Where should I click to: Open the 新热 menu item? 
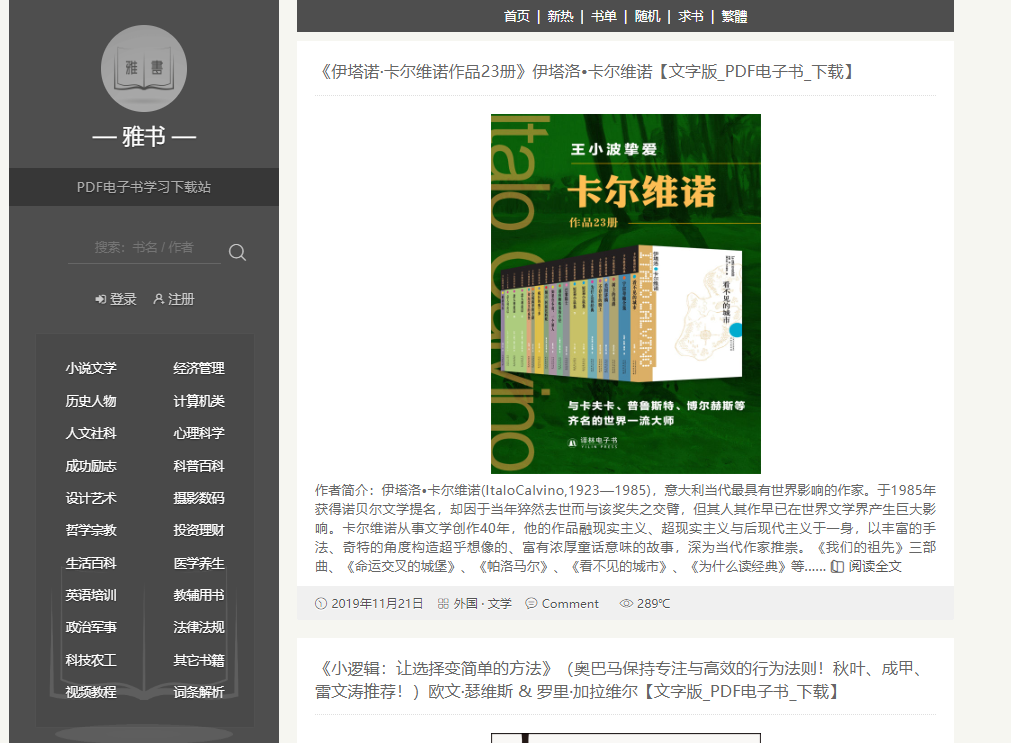point(560,16)
